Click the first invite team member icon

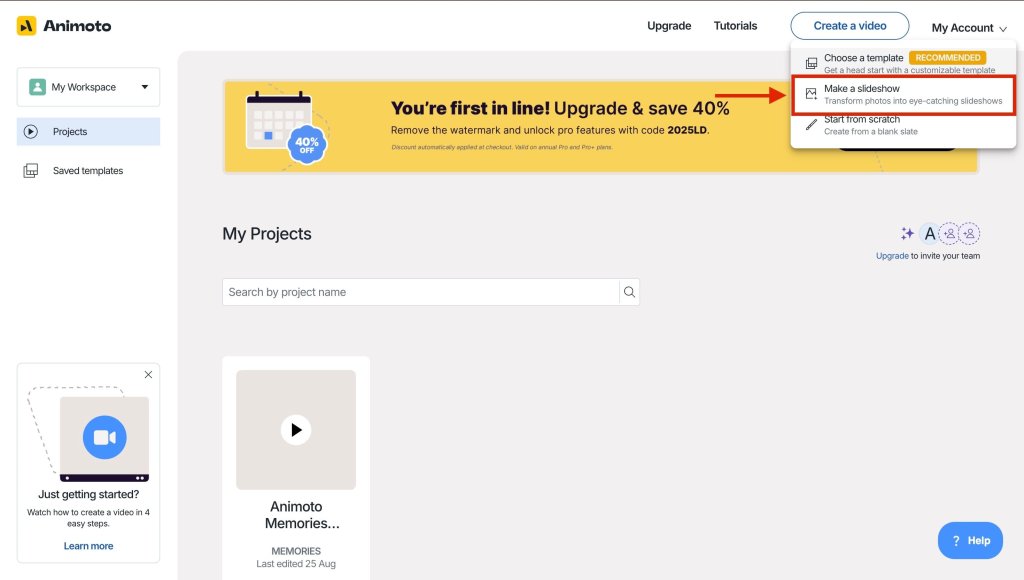coord(950,233)
